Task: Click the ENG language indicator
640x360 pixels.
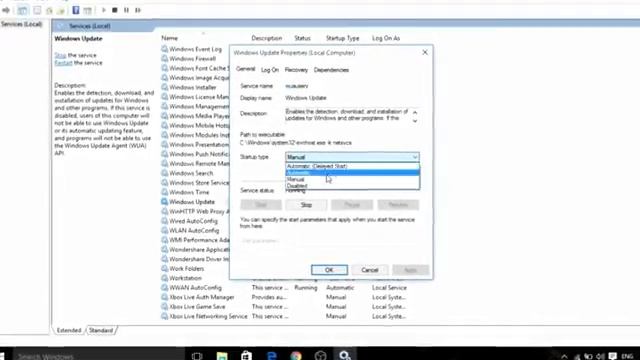Action: pos(627,356)
